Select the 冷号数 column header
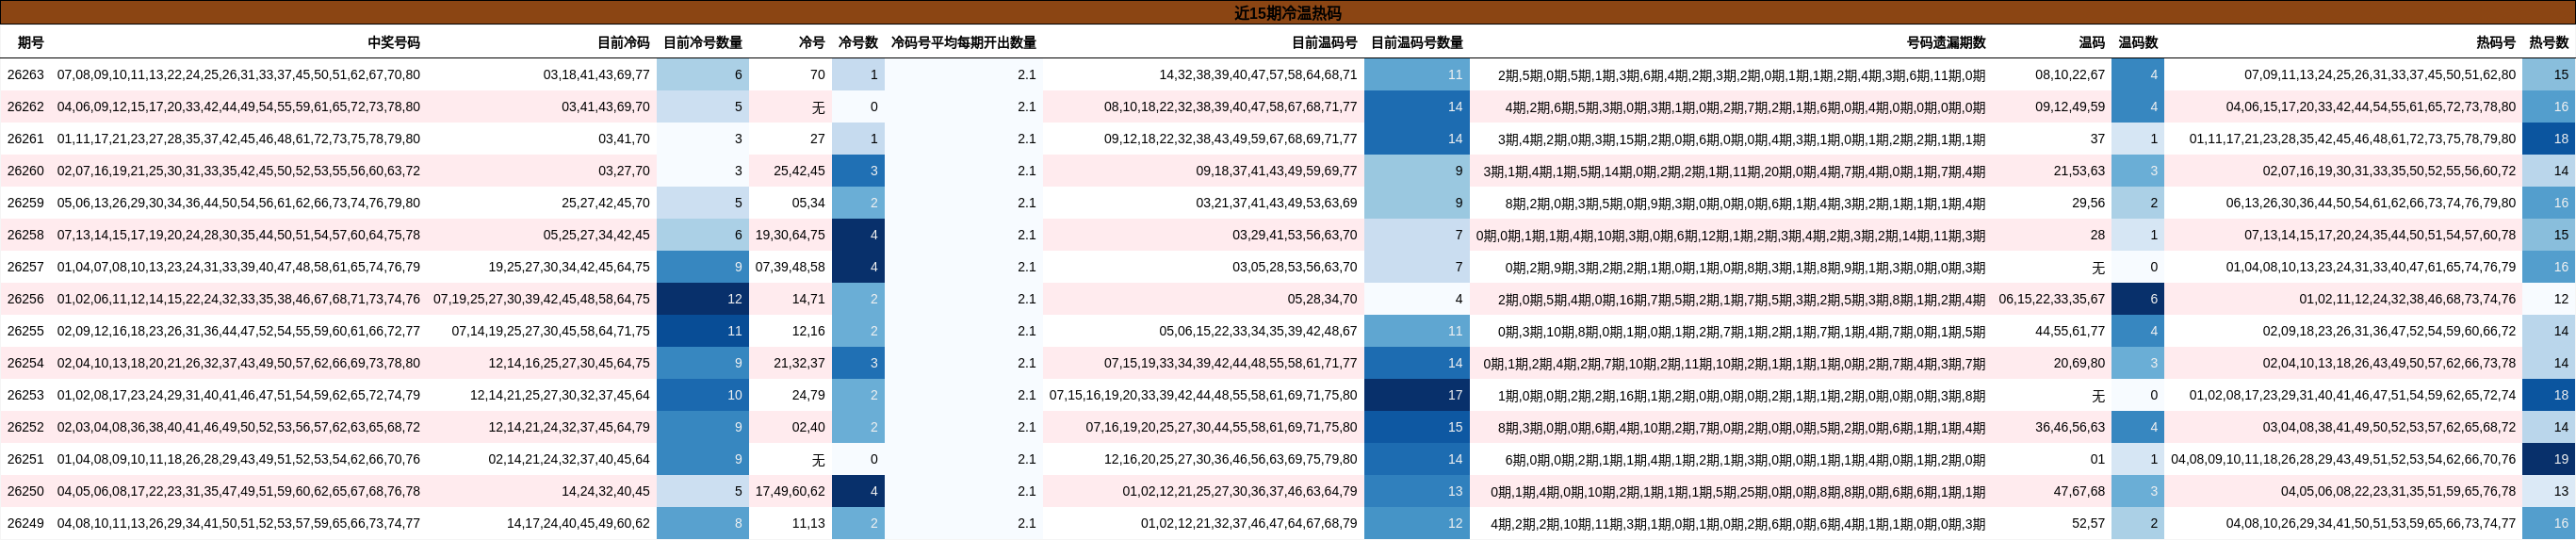The width and height of the screenshot is (2576, 540). click(858, 42)
